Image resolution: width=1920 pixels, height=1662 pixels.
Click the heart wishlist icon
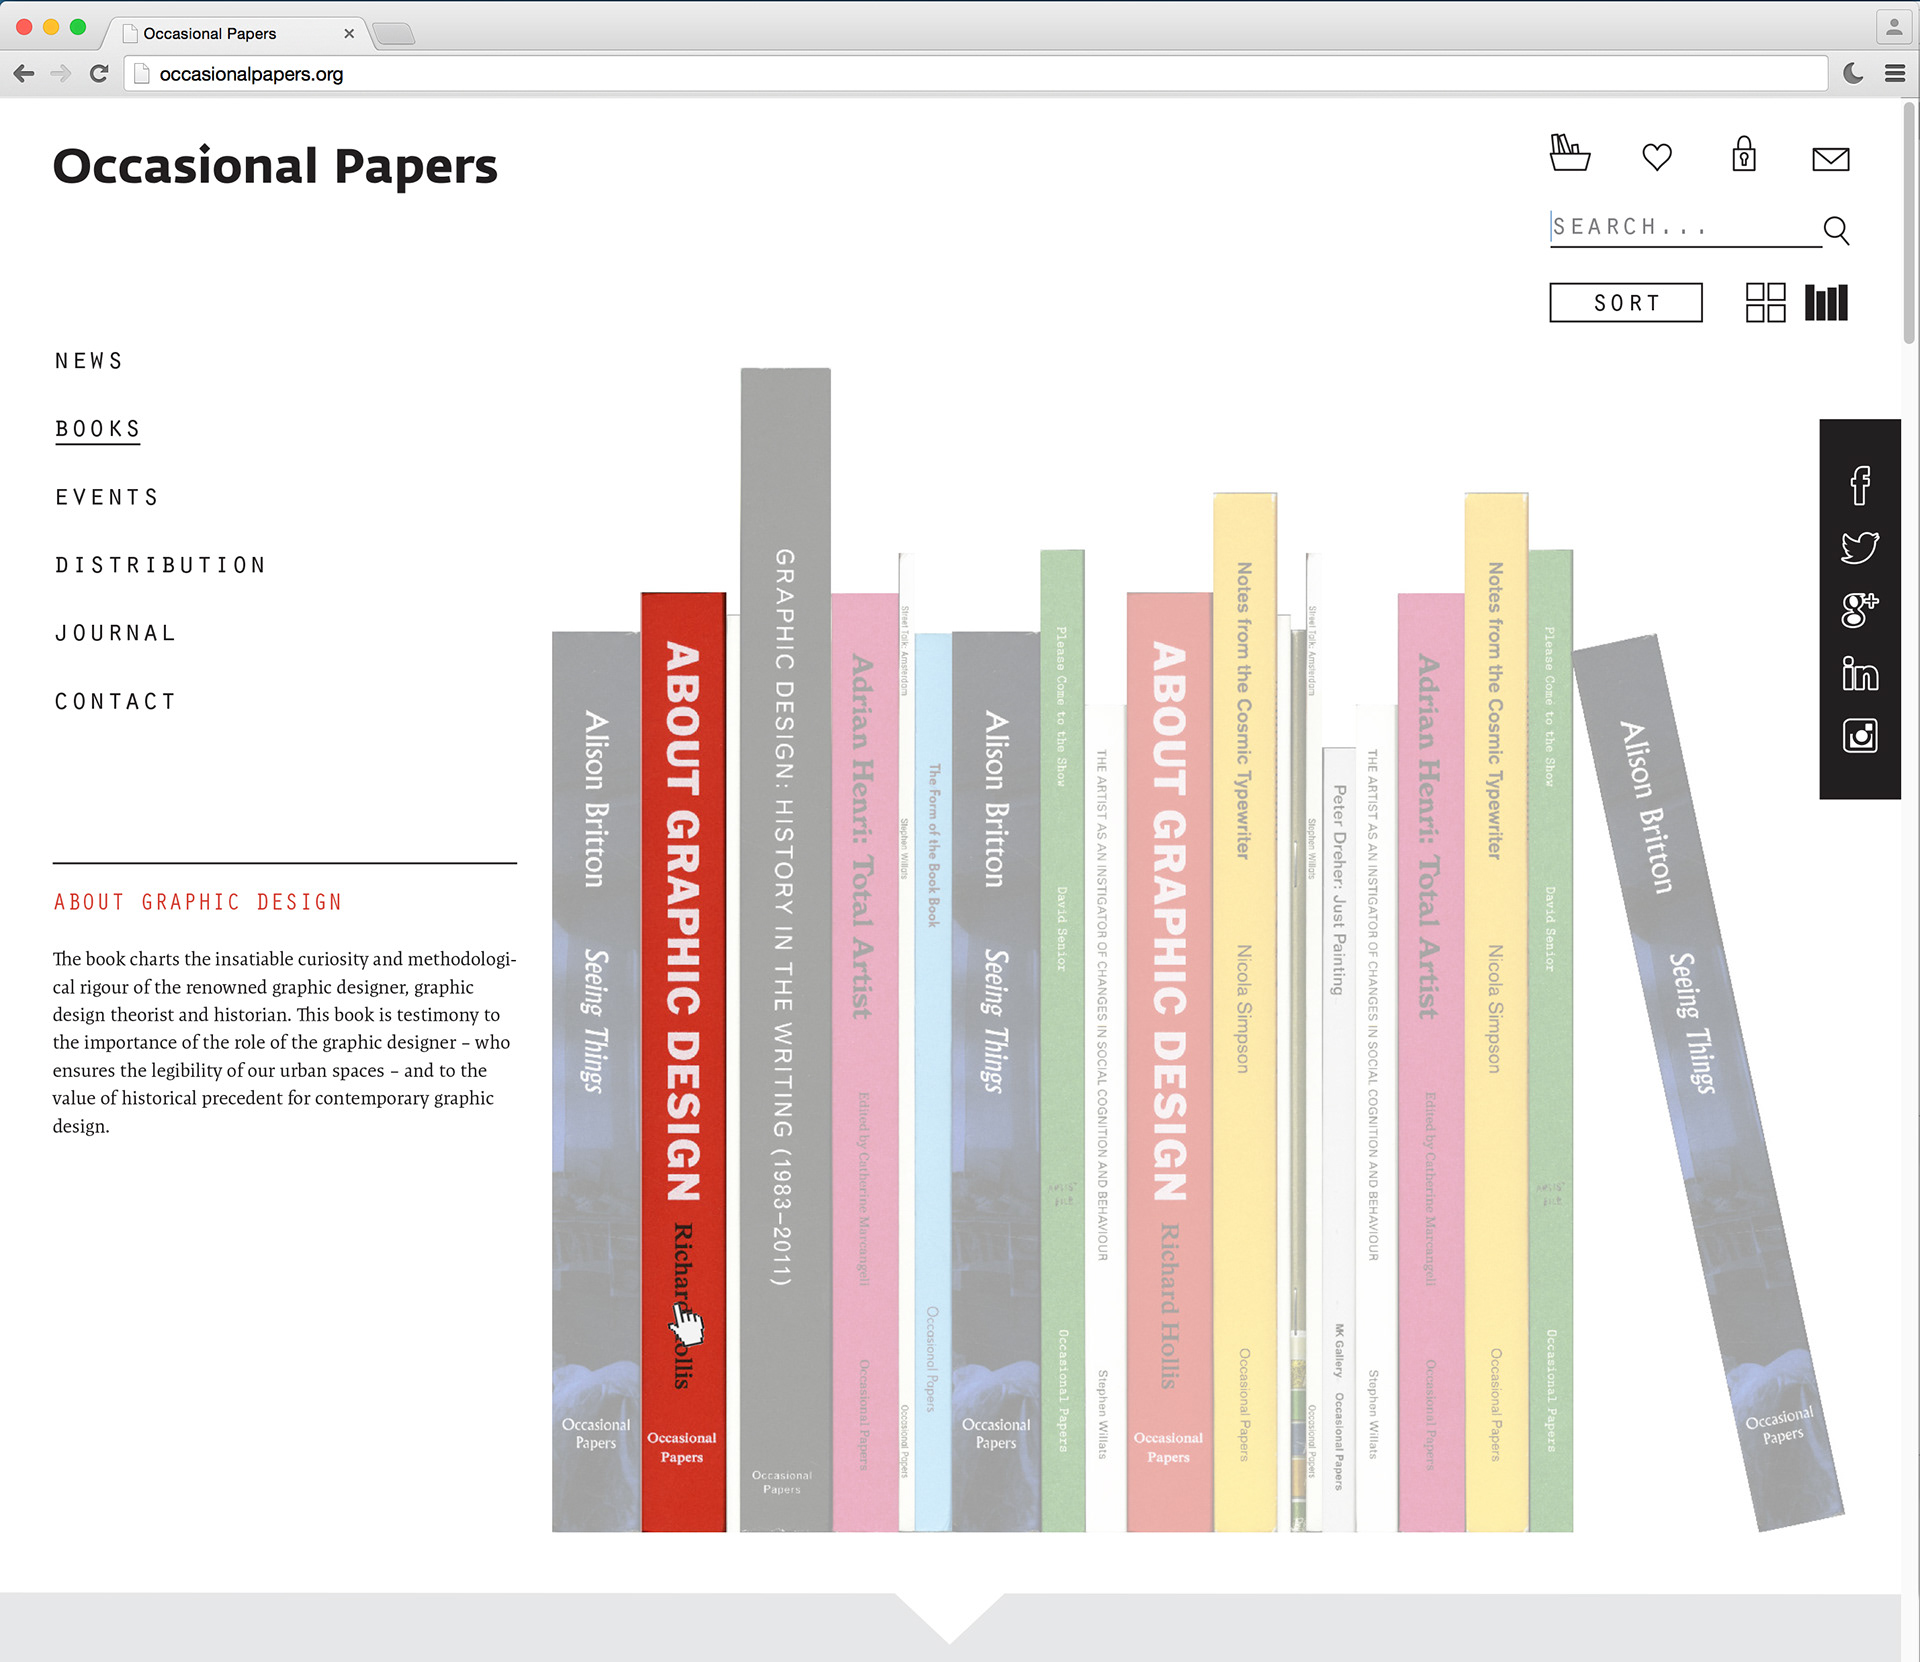point(1657,157)
